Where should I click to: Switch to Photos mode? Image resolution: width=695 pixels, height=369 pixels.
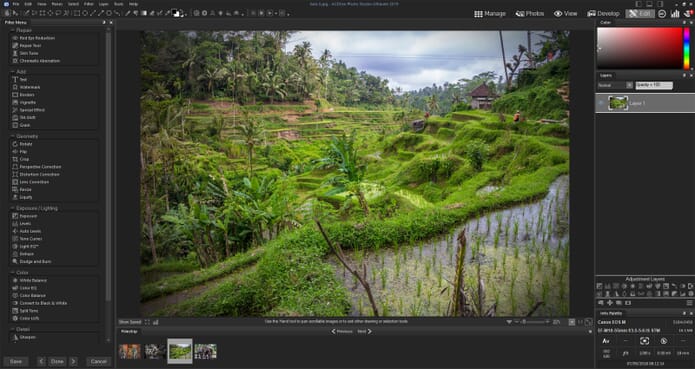[x=530, y=14]
